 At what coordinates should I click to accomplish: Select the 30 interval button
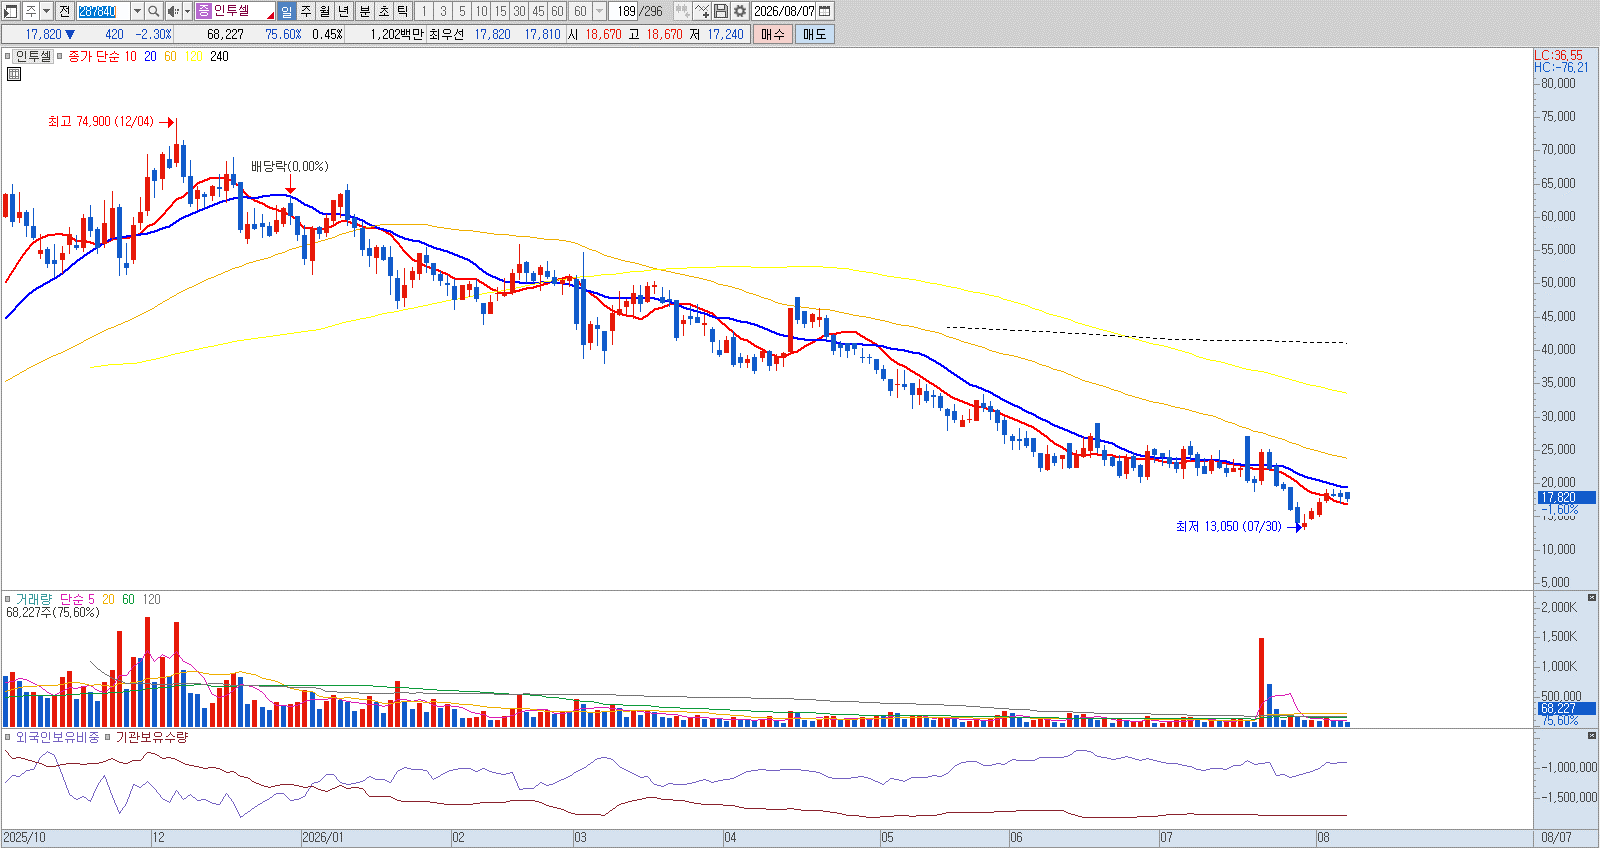519,11
